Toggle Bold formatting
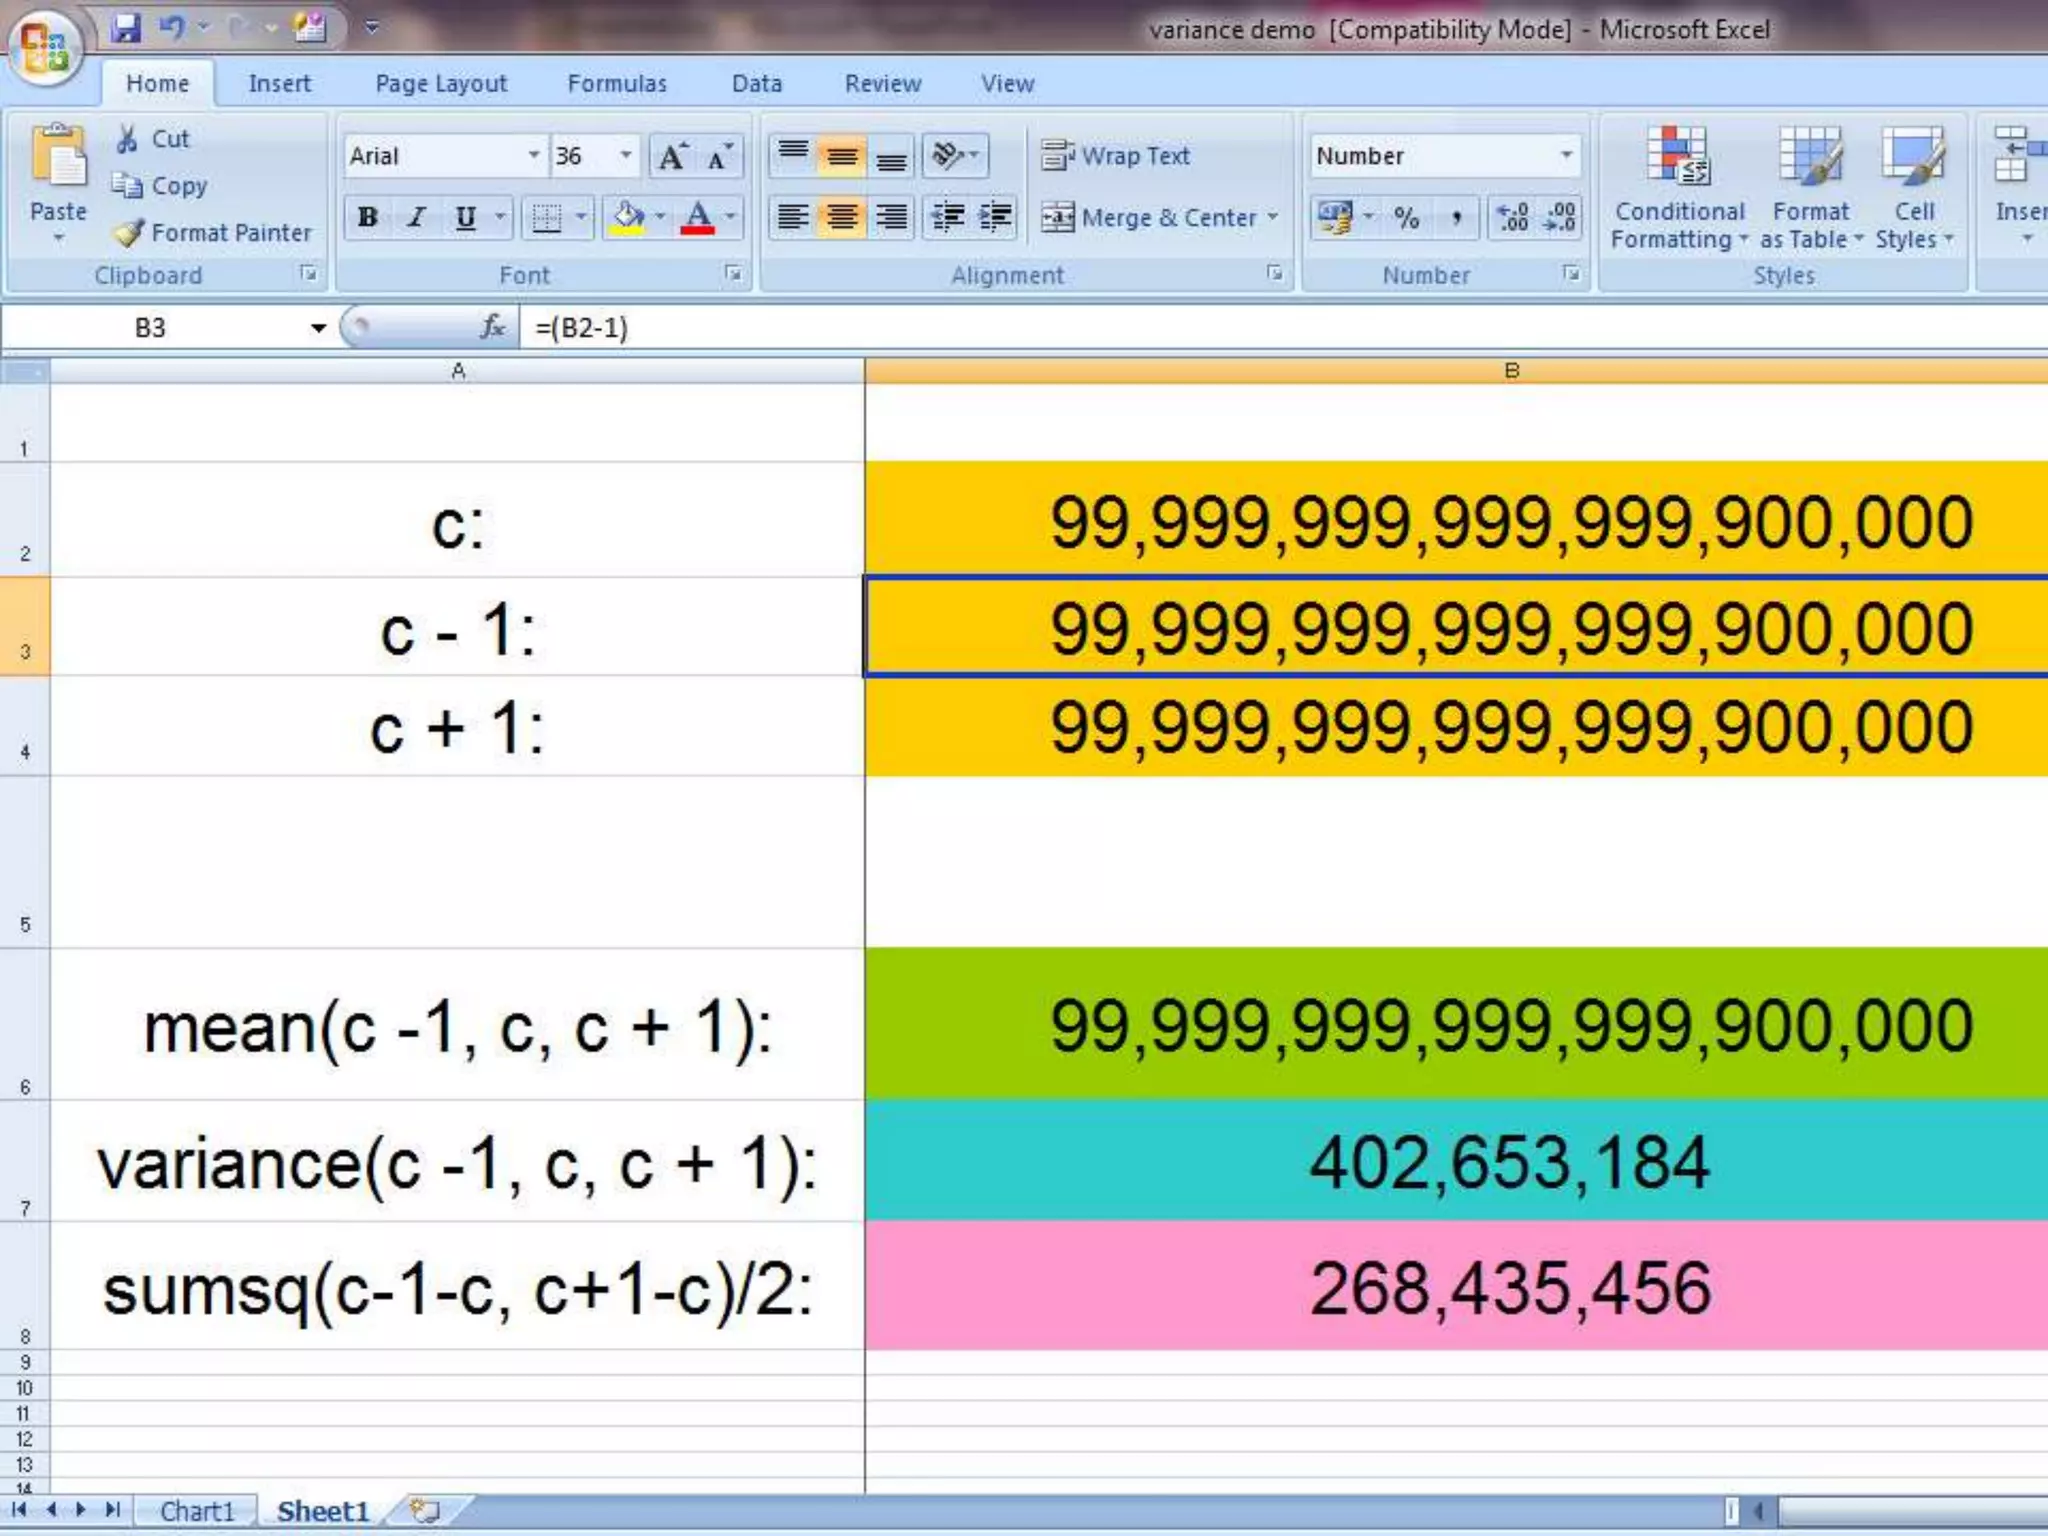Viewport: 2048px width, 1536px height. (x=367, y=218)
